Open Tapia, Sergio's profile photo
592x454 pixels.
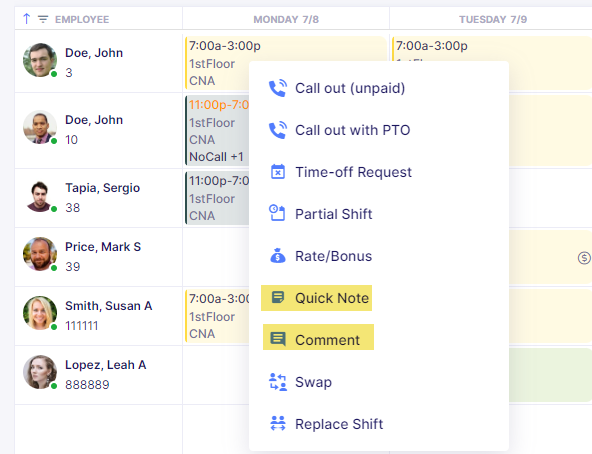(39, 196)
